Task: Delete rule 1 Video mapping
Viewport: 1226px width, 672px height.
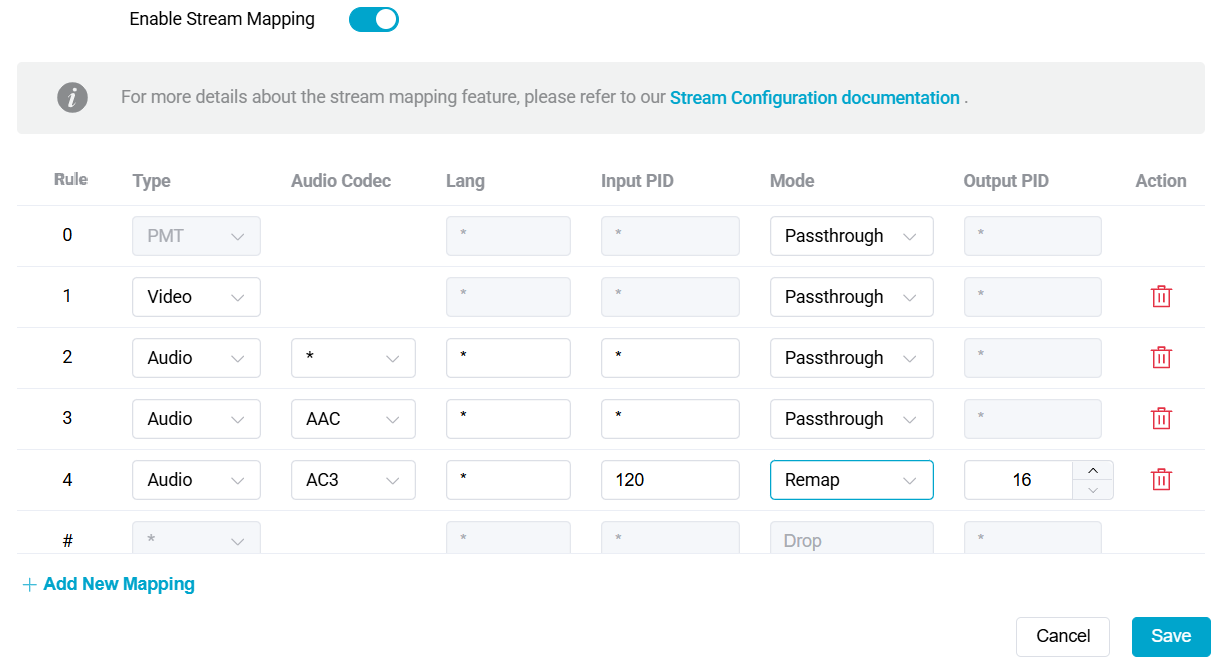Action: click(1161, 297)
